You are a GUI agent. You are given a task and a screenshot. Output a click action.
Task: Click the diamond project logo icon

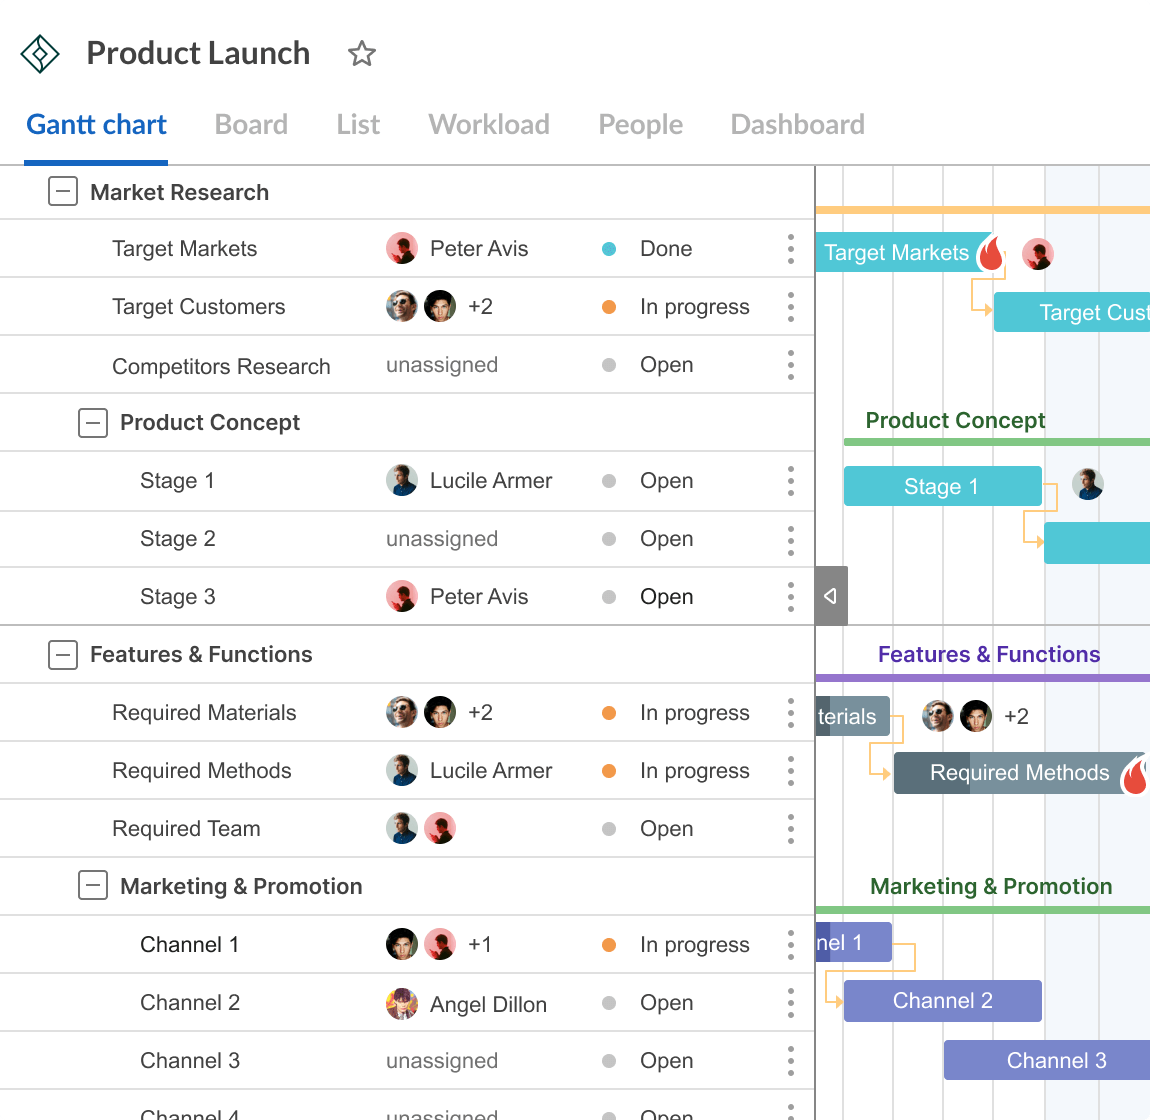pyautogui.click(x=40, y=54)
